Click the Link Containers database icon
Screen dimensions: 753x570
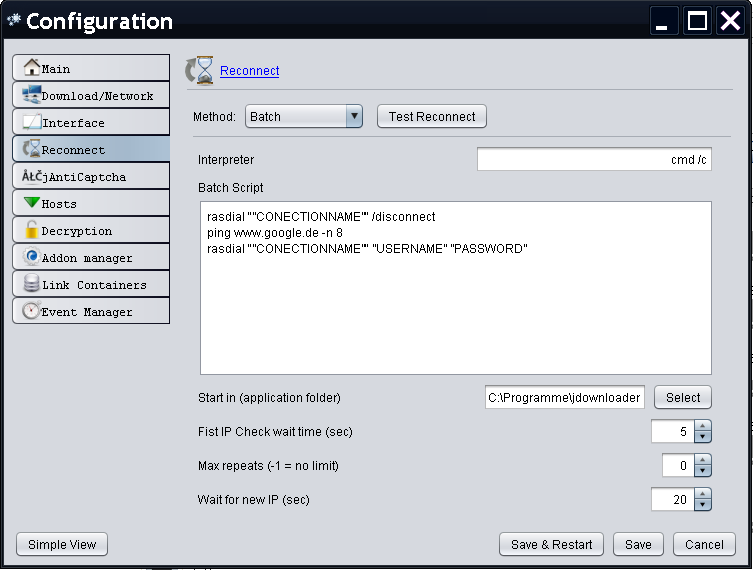point(31,284)
